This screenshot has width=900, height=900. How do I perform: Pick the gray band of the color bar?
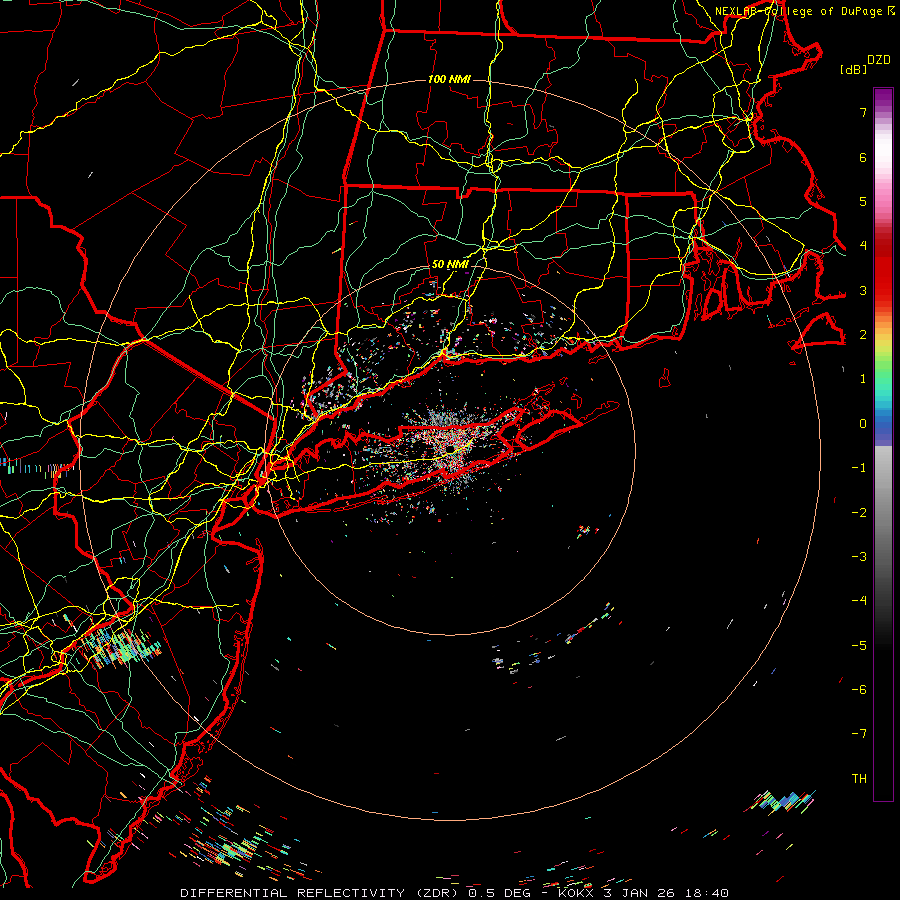(883, 517)
